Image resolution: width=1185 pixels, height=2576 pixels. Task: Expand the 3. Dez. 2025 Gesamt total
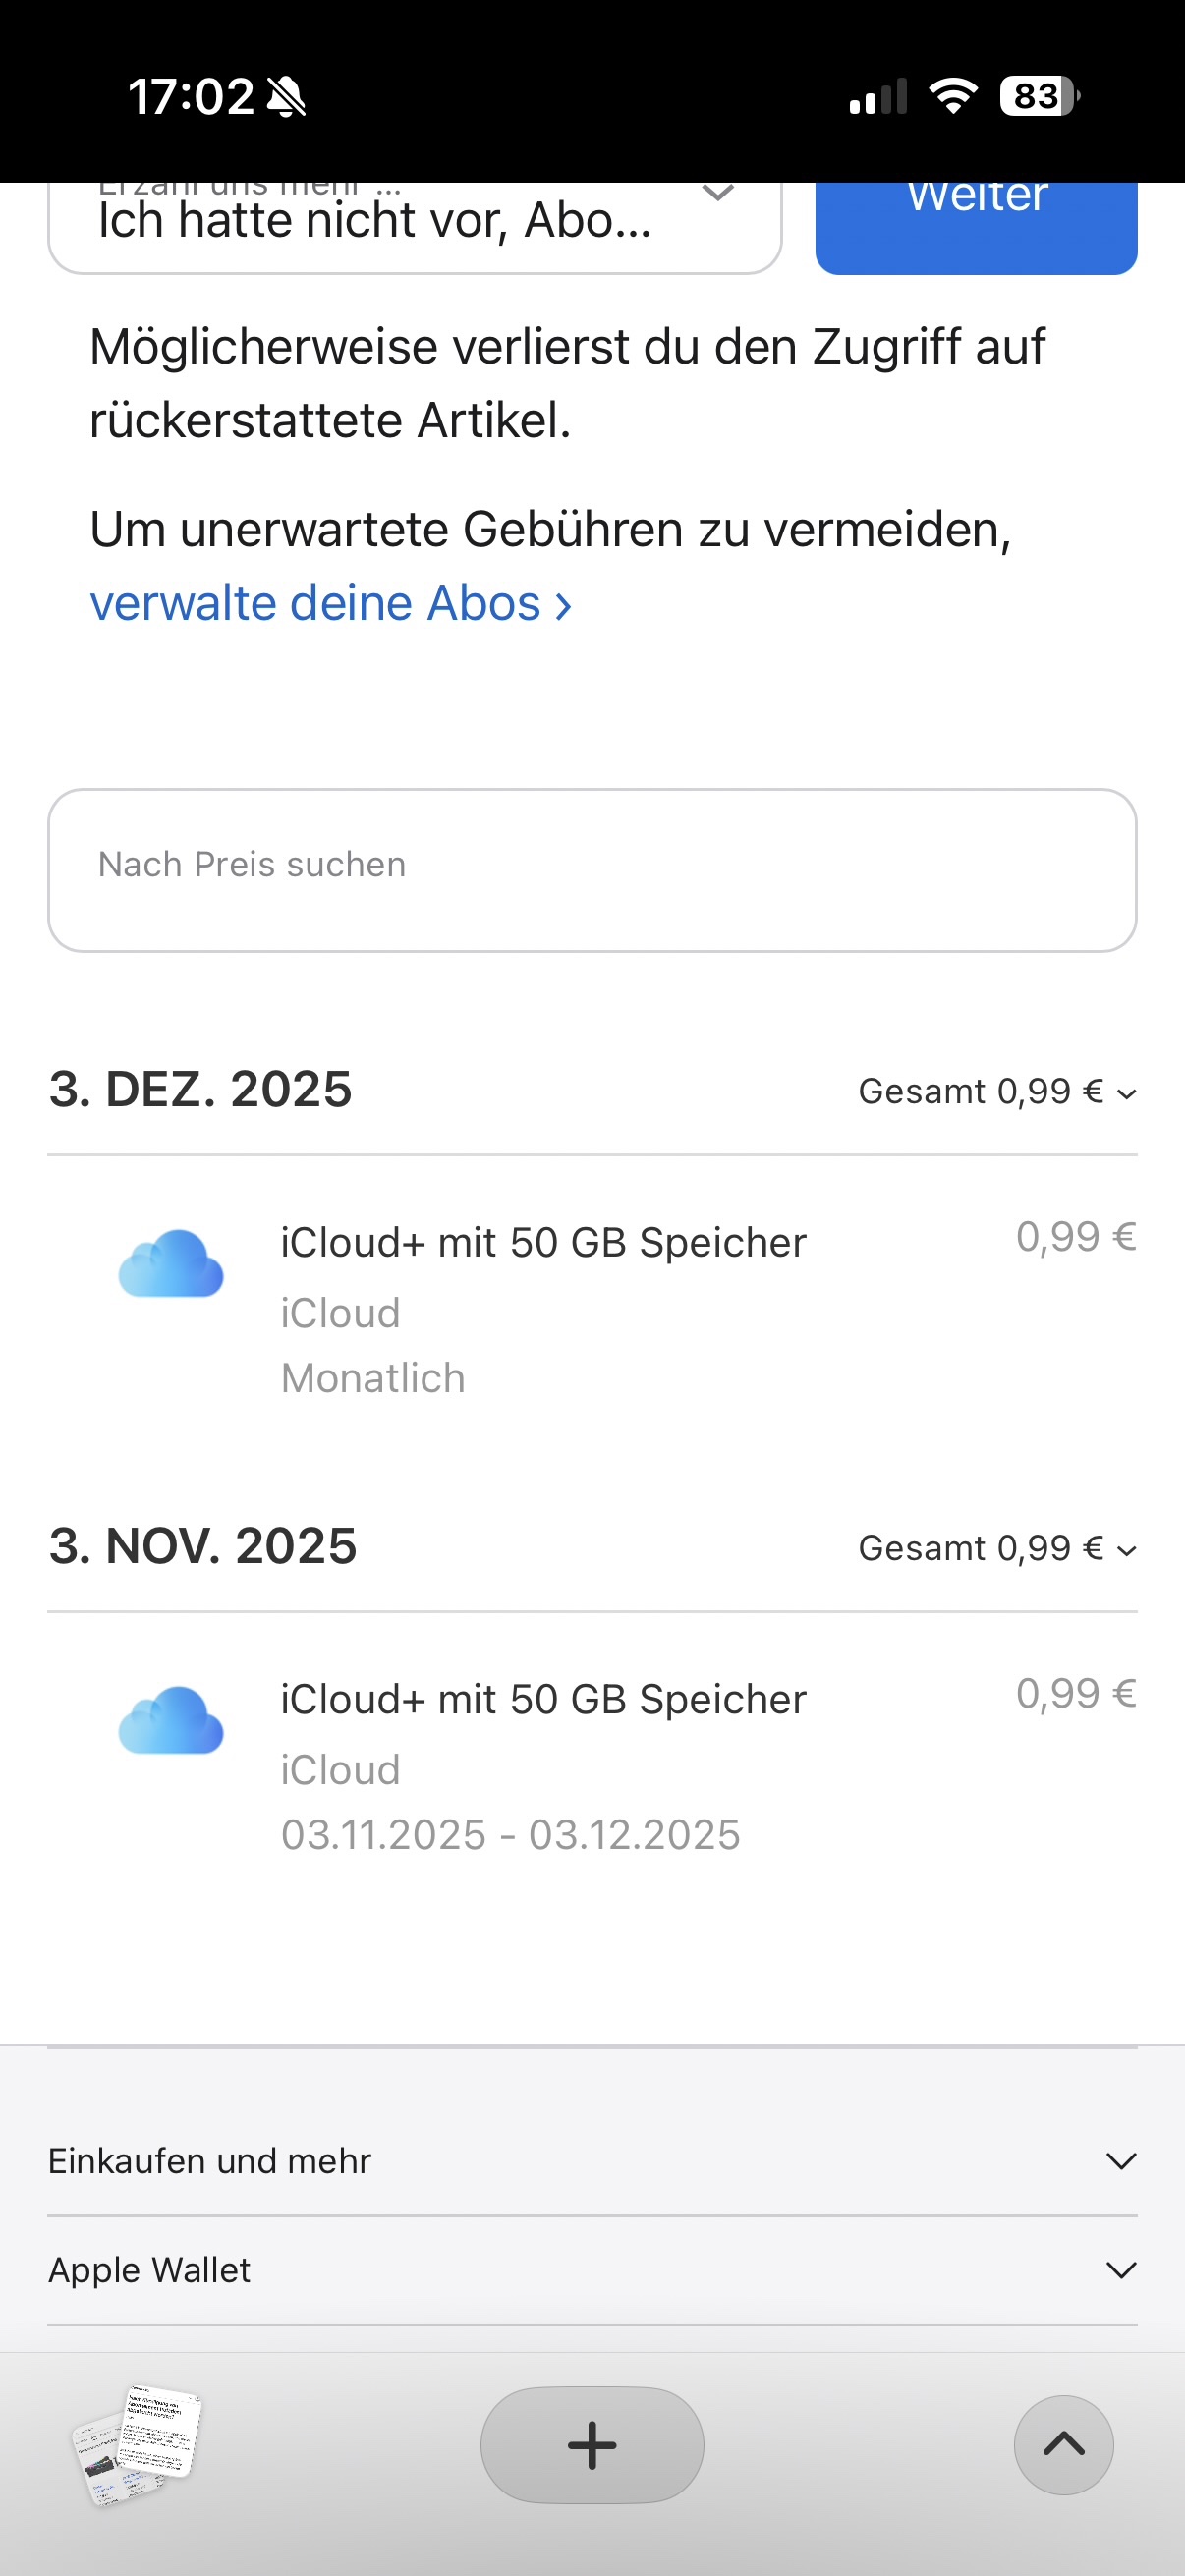[x=997, y=1092]
